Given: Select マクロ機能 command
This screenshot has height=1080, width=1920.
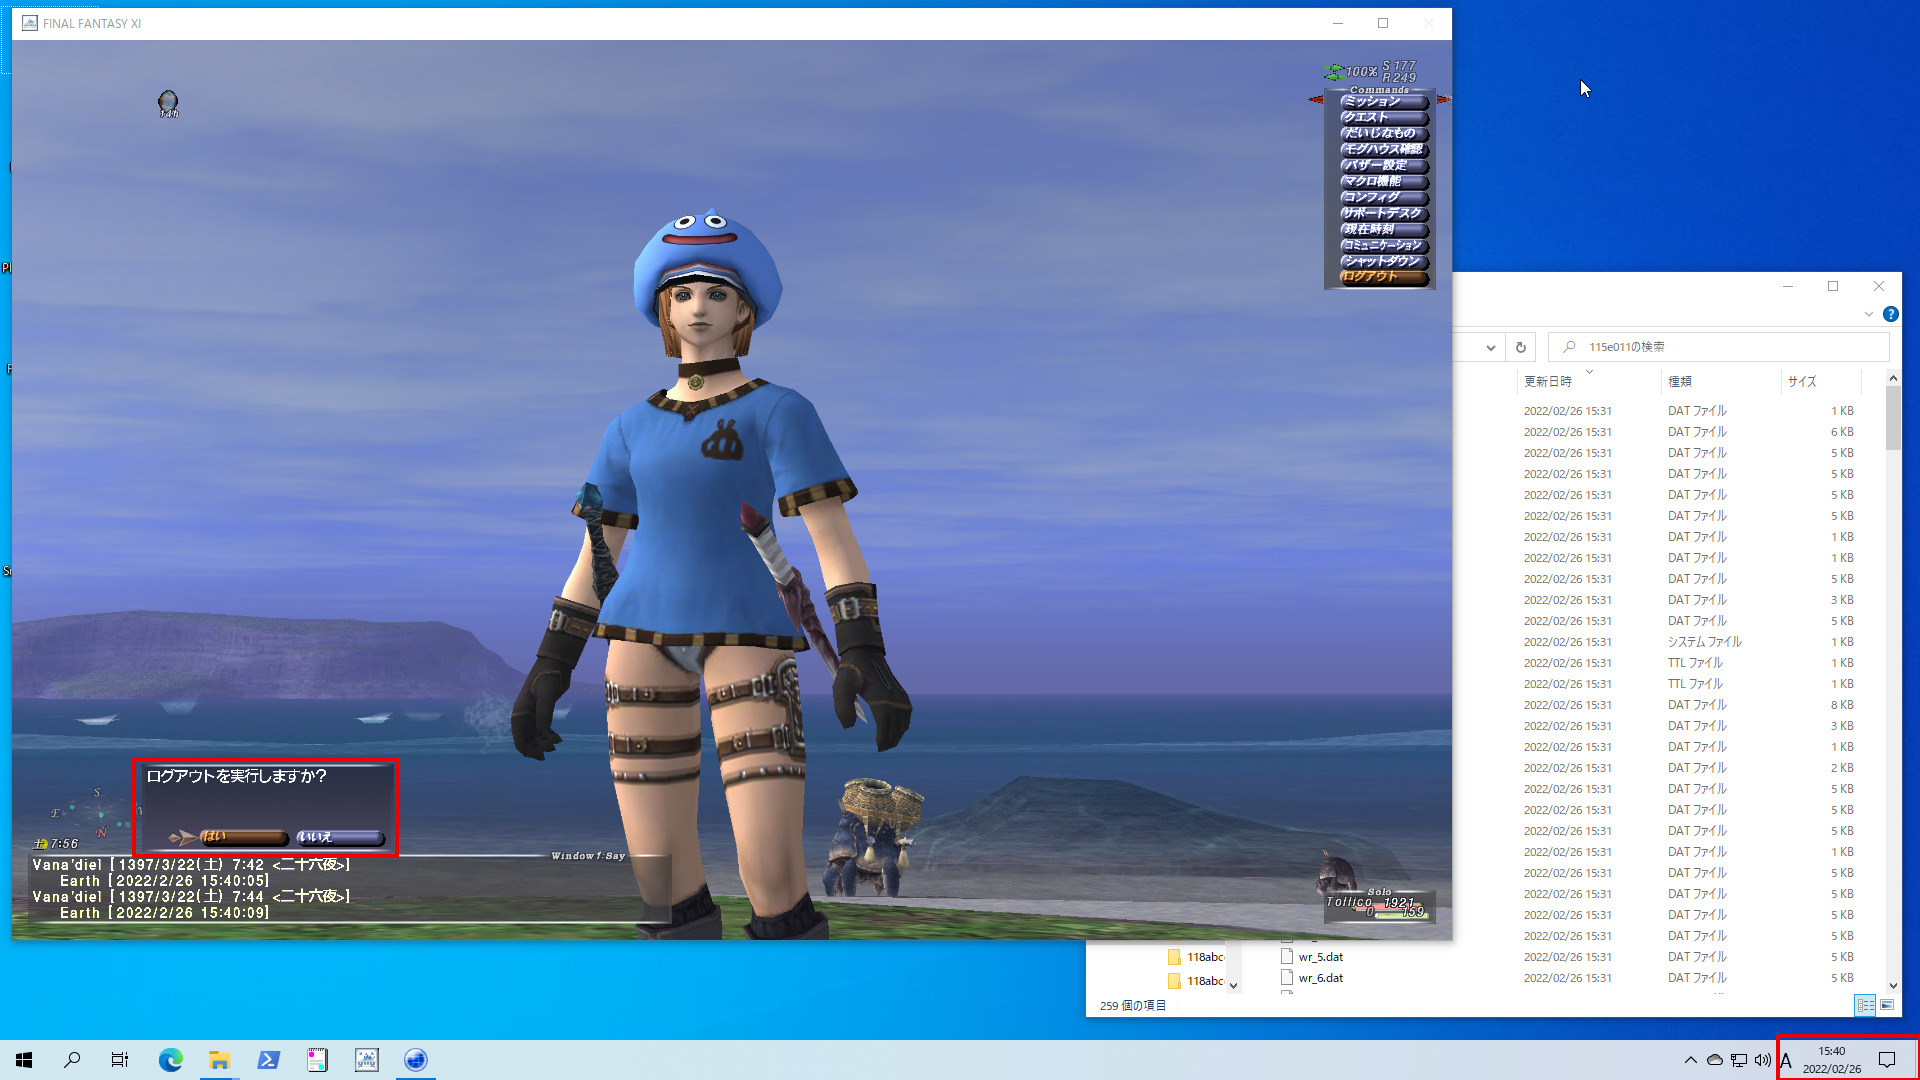Looking at the screenshot, I should point(1384,181).
